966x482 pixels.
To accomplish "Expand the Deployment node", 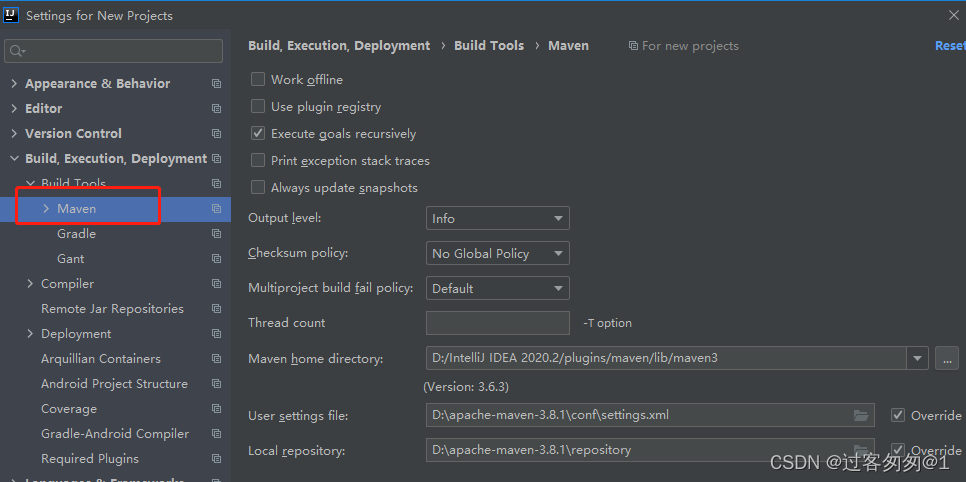I will coord(30,333).
